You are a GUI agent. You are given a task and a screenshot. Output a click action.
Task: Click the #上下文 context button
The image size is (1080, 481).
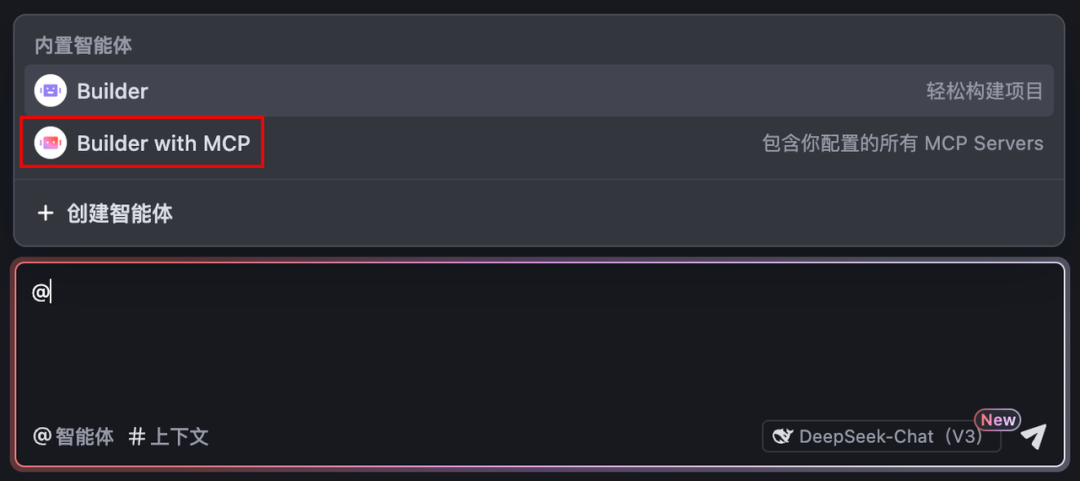[169, 436]
